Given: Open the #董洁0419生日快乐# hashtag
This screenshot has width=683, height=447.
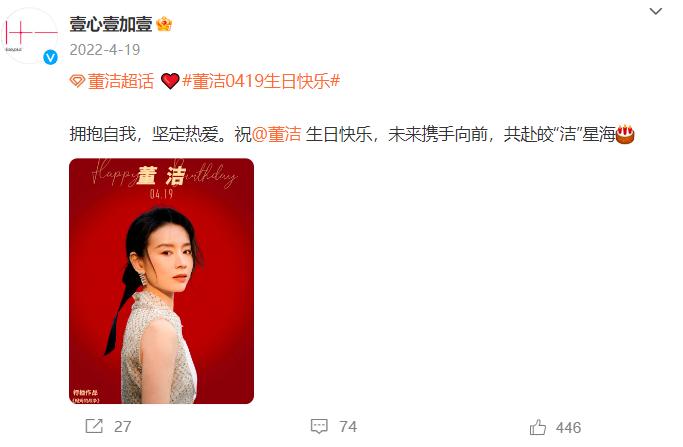Looking at the screenshot, I should point(261,81).
